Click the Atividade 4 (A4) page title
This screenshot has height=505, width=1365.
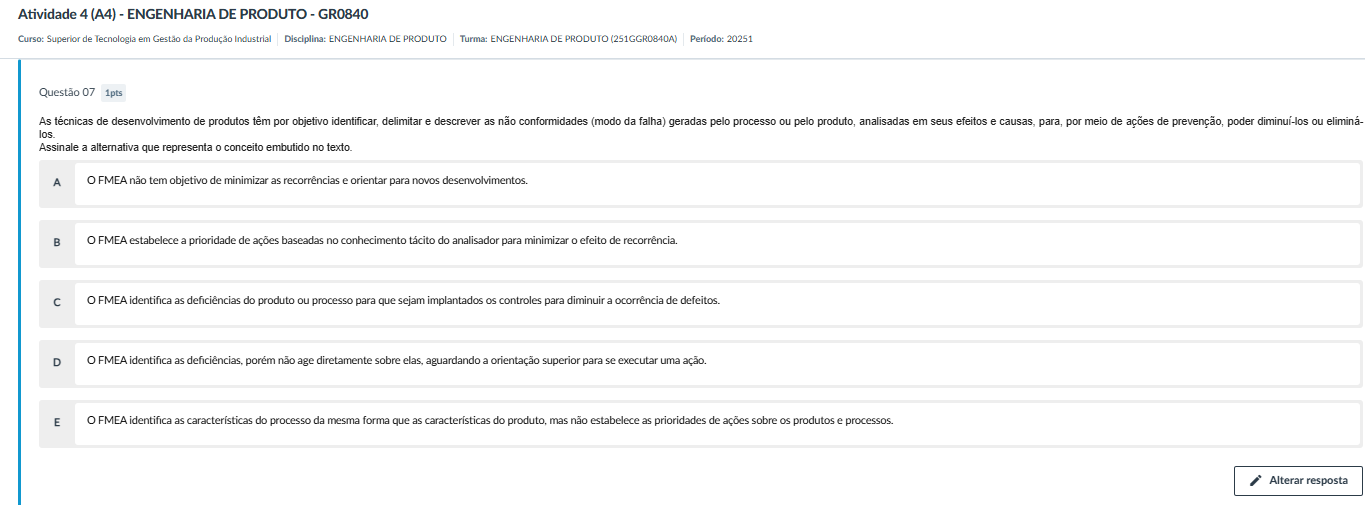(195, 14)
